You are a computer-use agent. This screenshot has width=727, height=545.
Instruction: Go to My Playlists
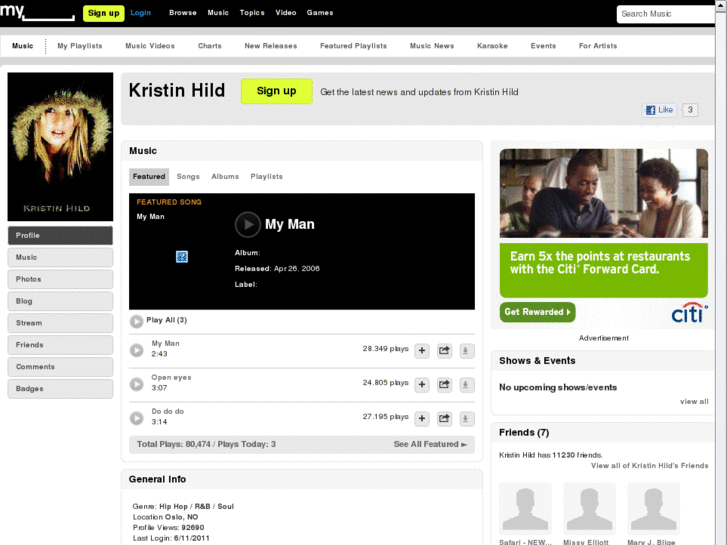click(x=80, y=46)
